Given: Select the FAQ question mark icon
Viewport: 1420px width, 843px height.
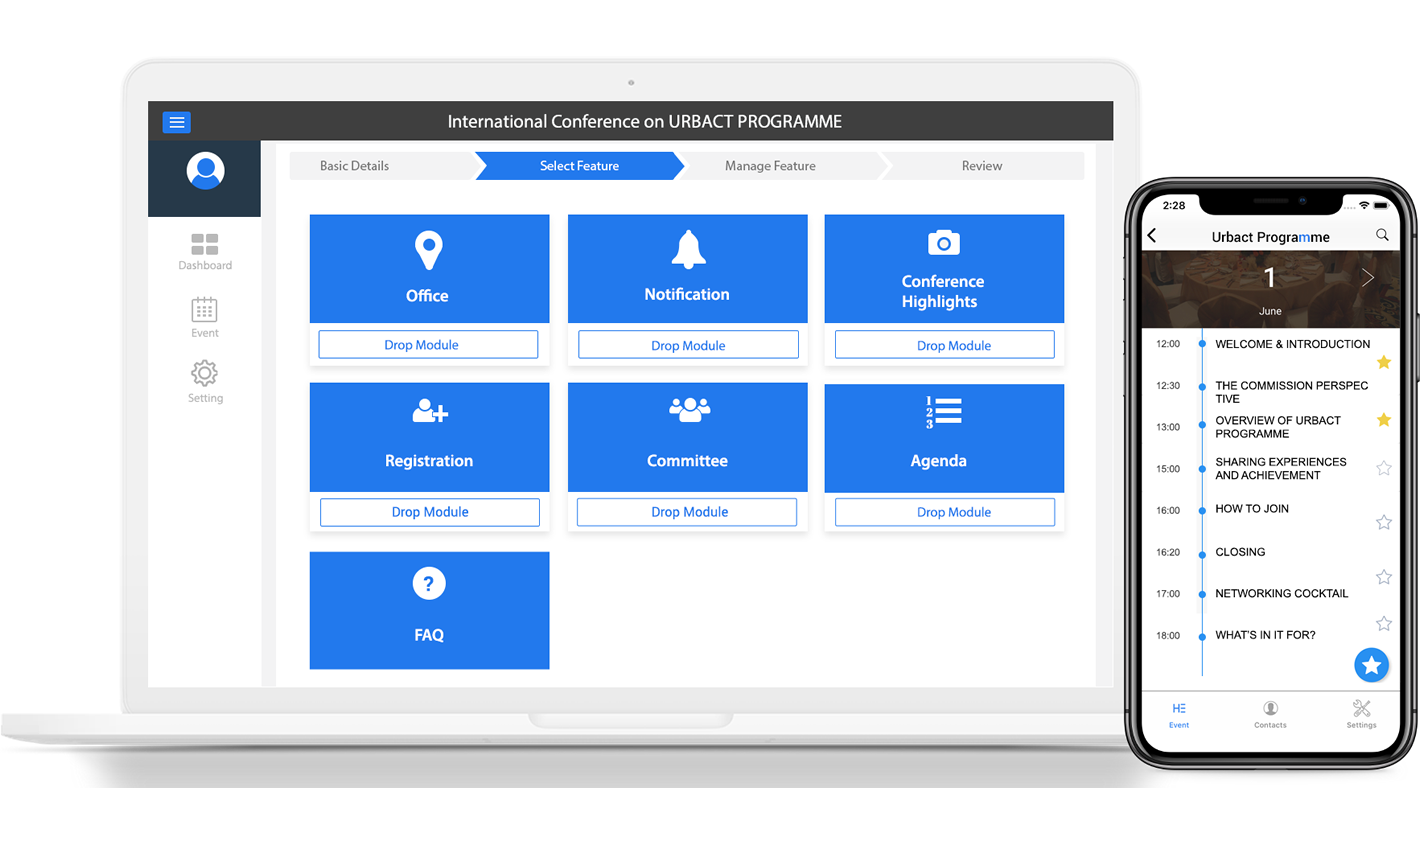Looking at the screenshot, I should (x=429, y=583).
